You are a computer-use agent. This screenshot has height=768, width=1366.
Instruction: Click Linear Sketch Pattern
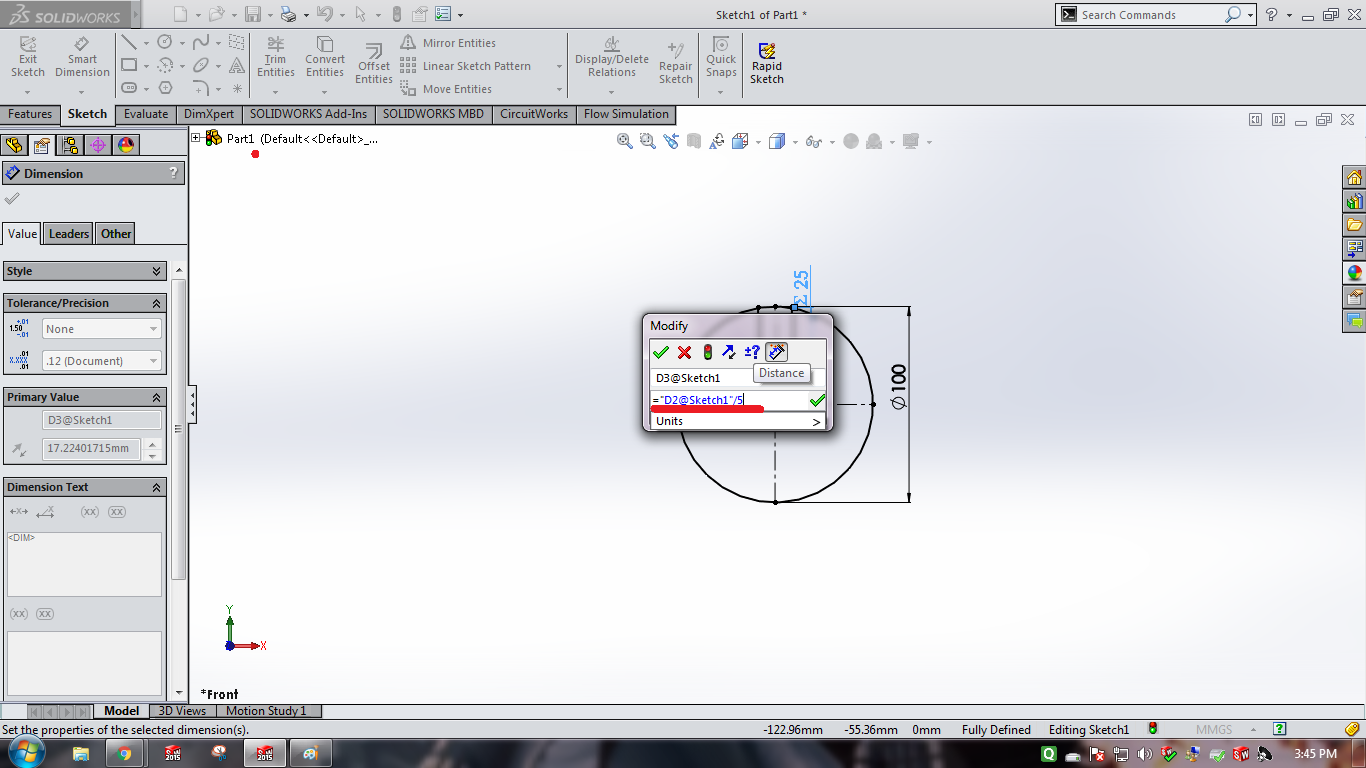pyautogui.click(x=466, y=66)
